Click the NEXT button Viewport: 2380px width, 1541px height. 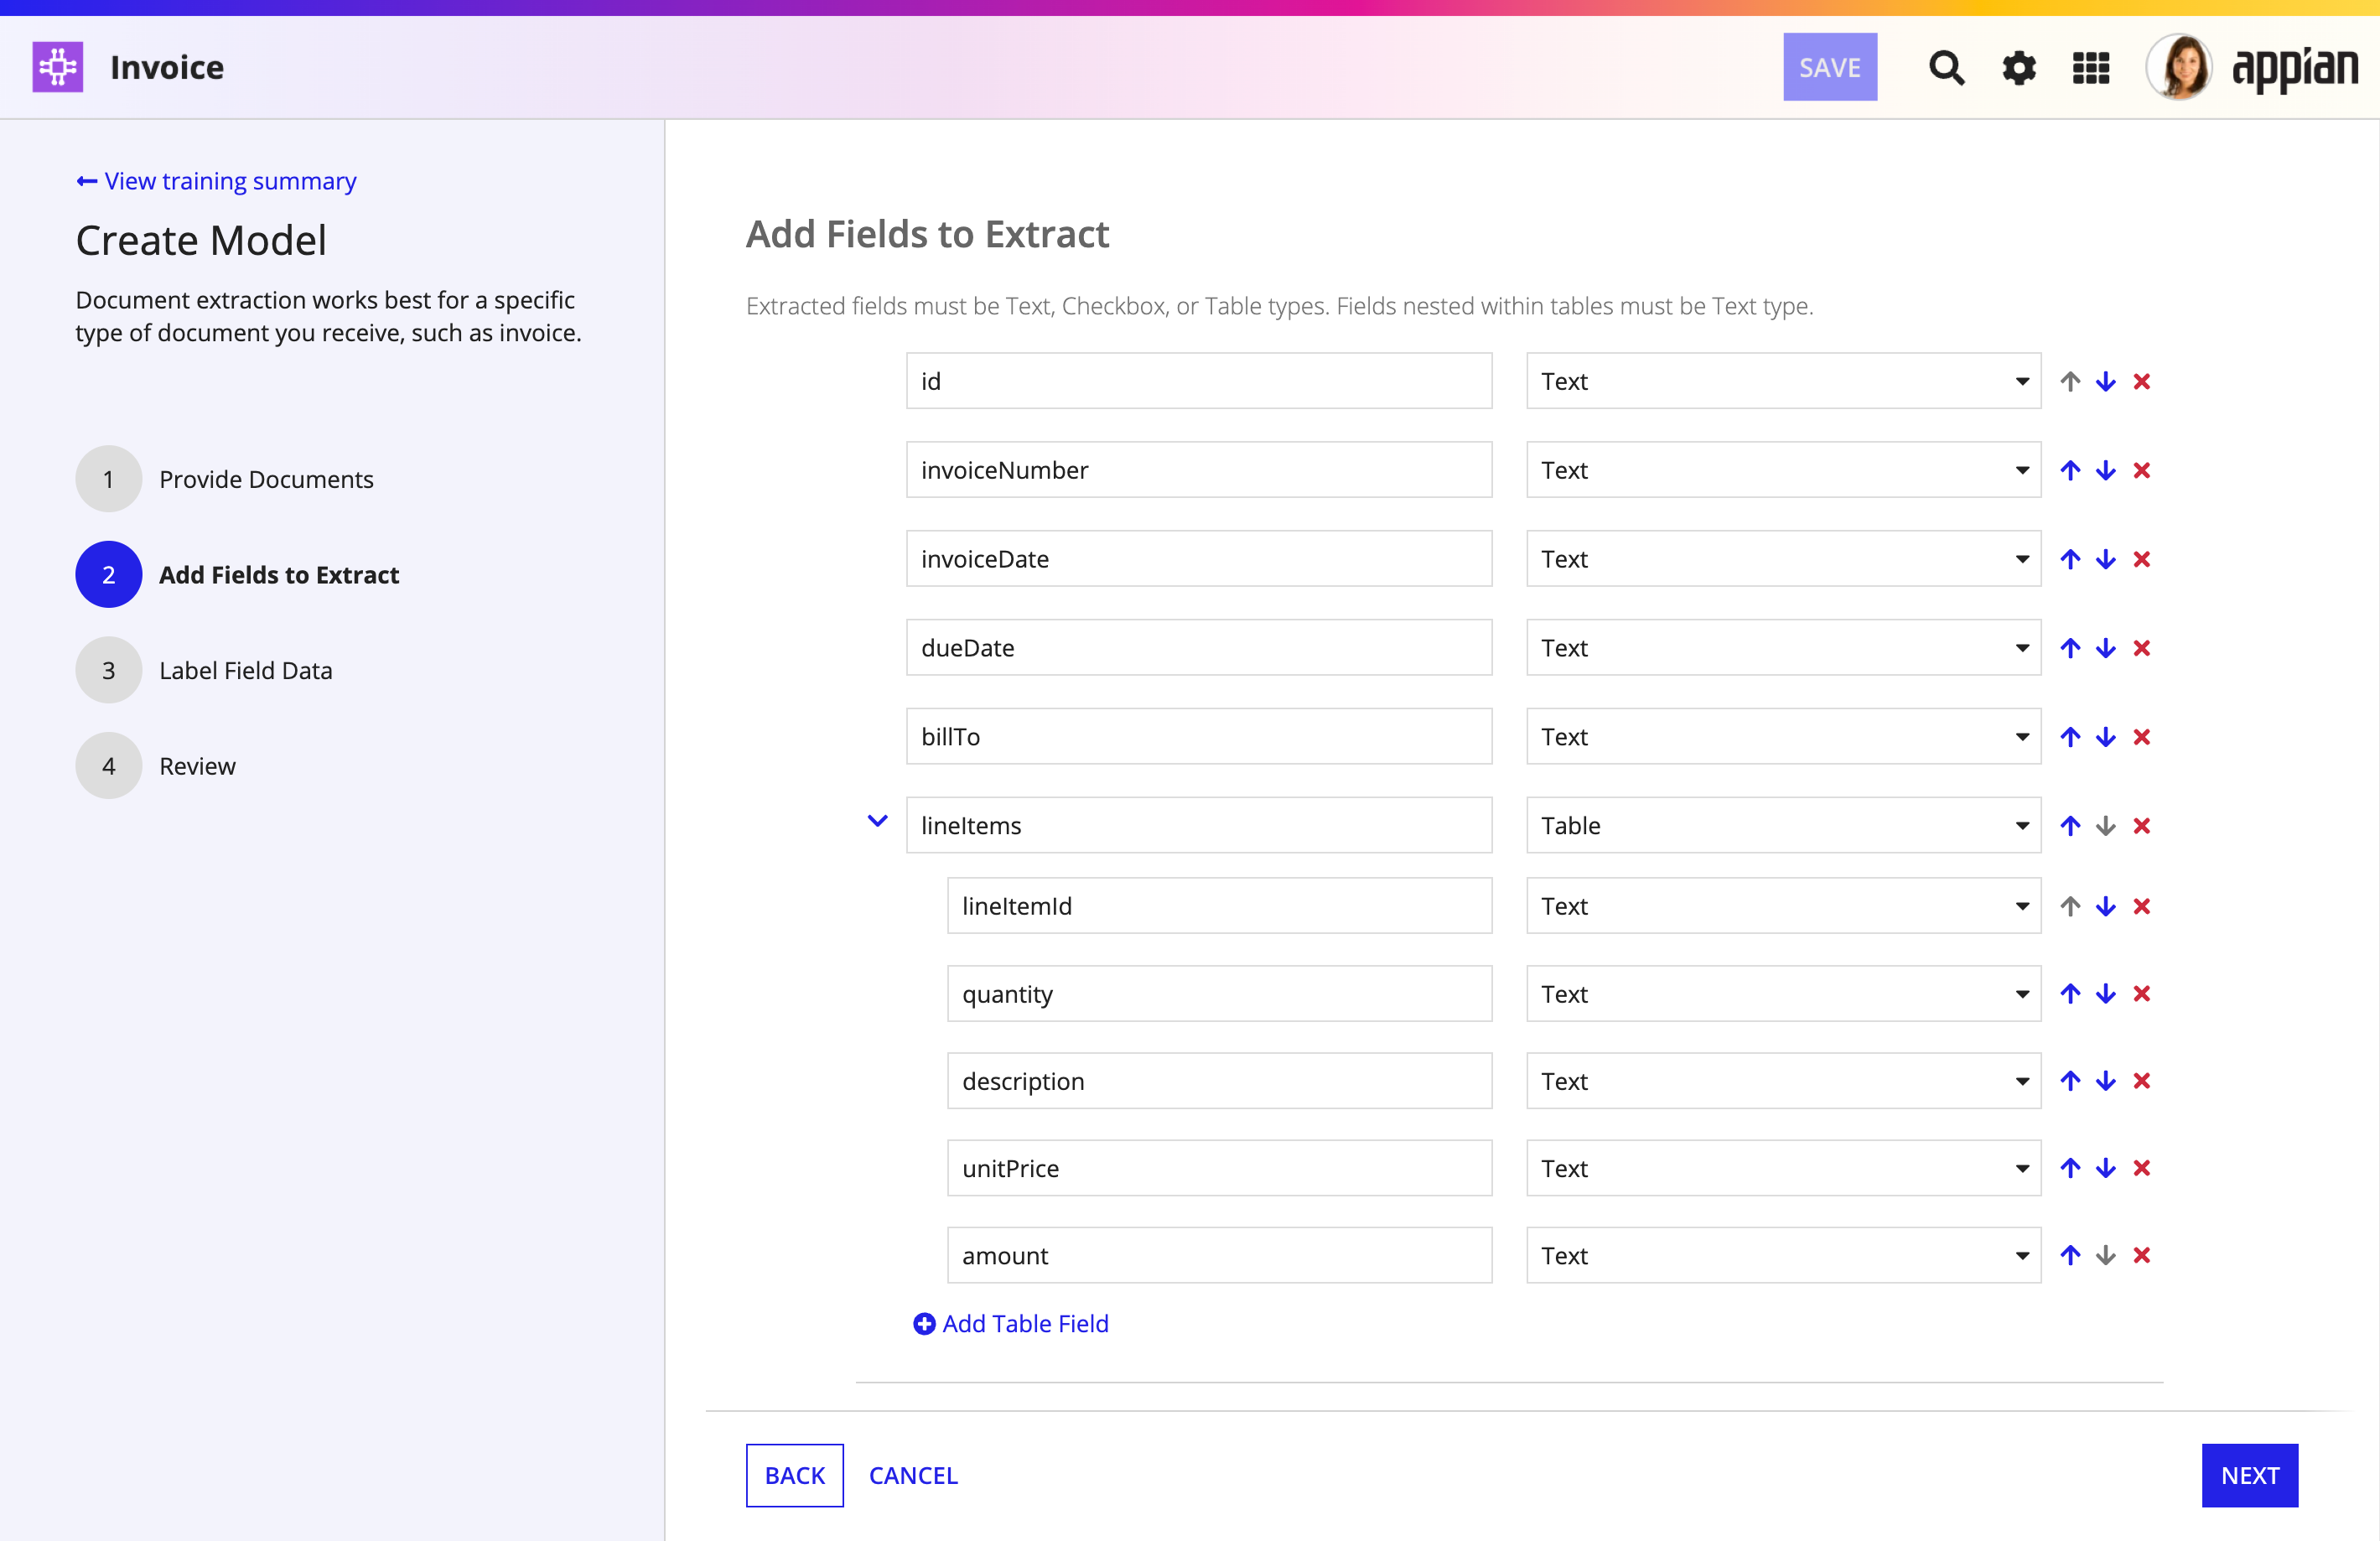2250,1475
